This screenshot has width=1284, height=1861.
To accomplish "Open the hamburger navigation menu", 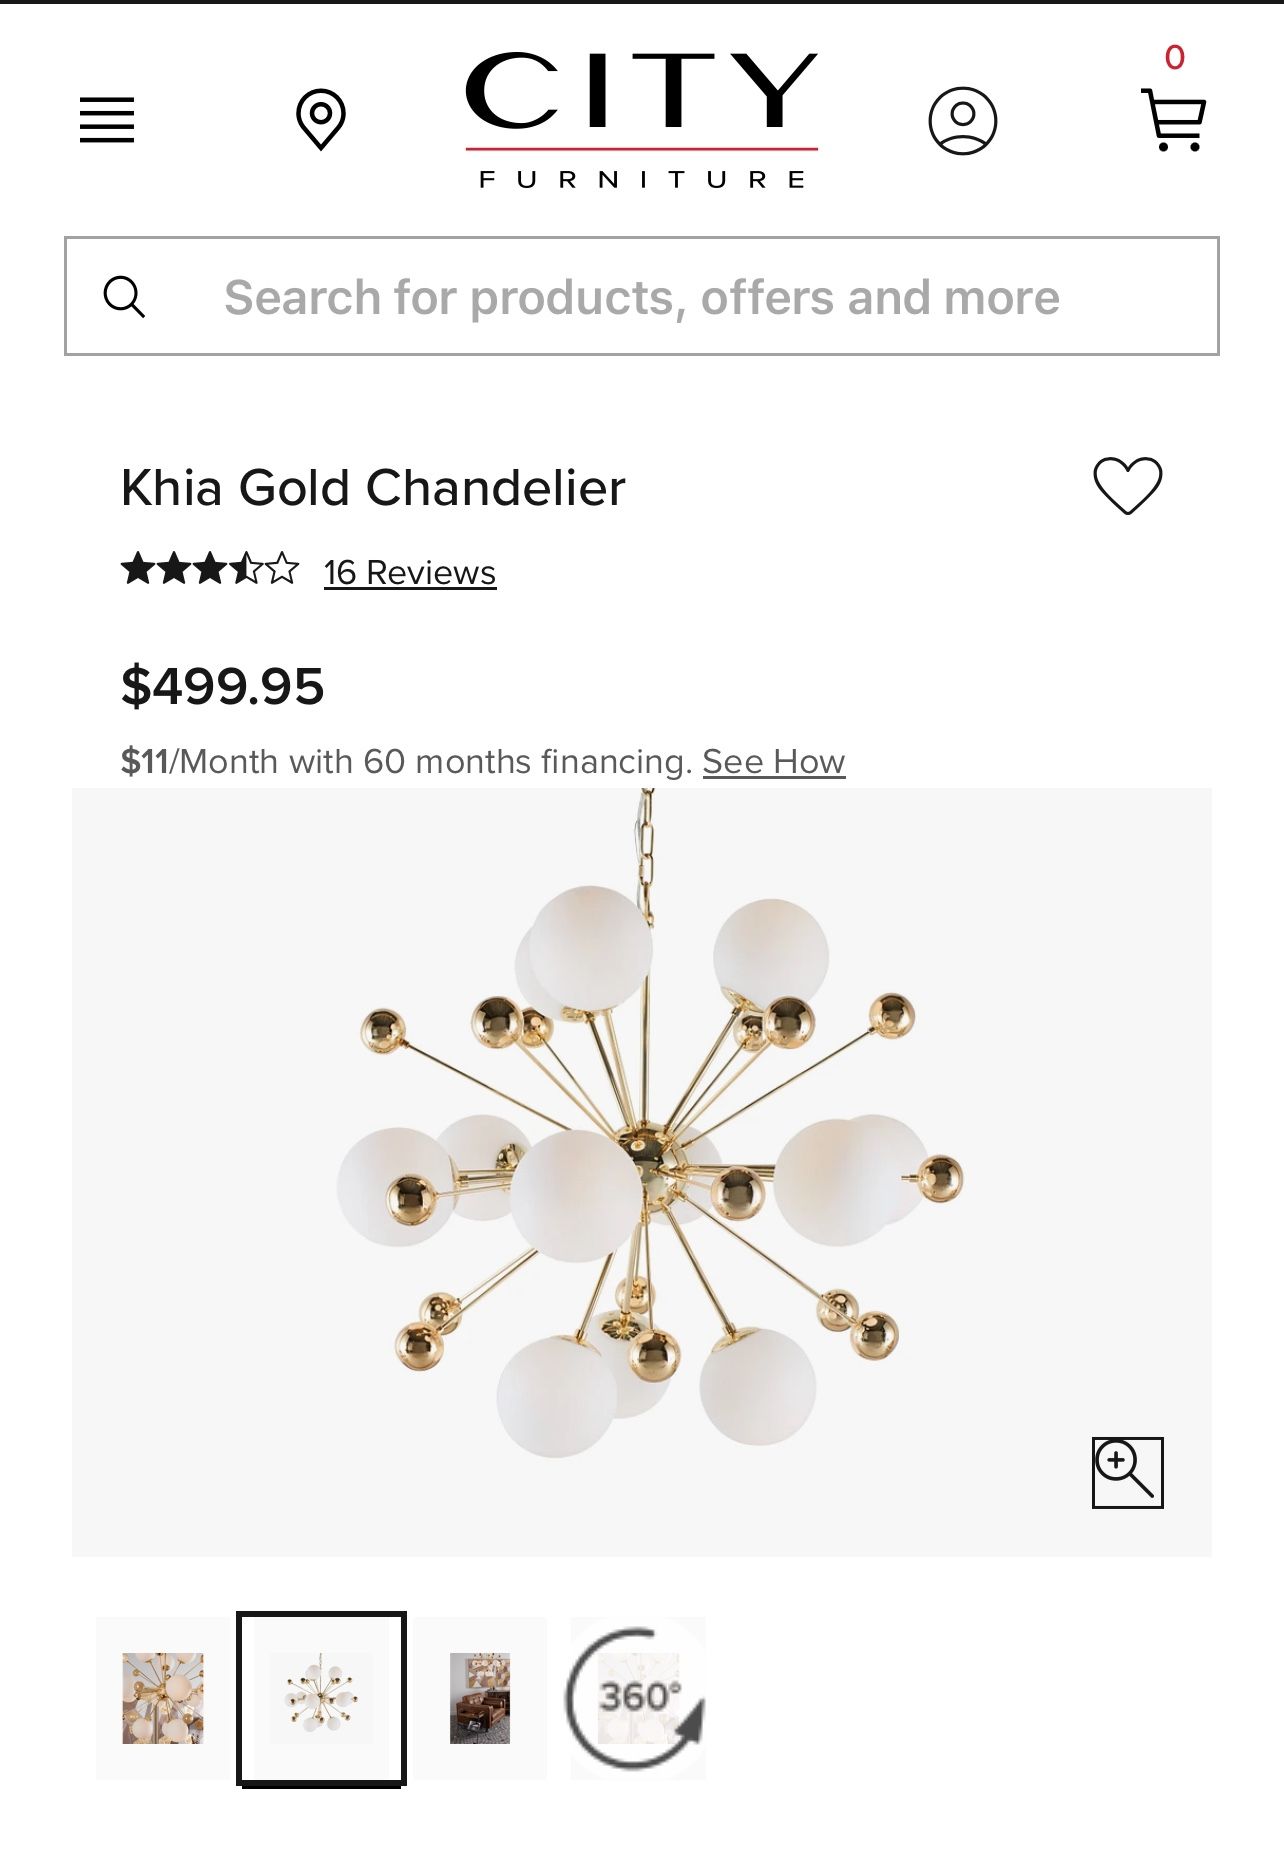I will coord(107,120).
